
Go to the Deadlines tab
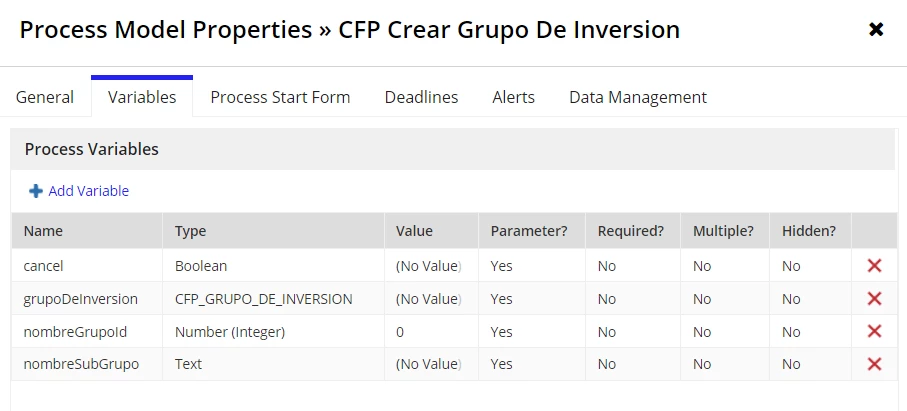pos(421,97)
